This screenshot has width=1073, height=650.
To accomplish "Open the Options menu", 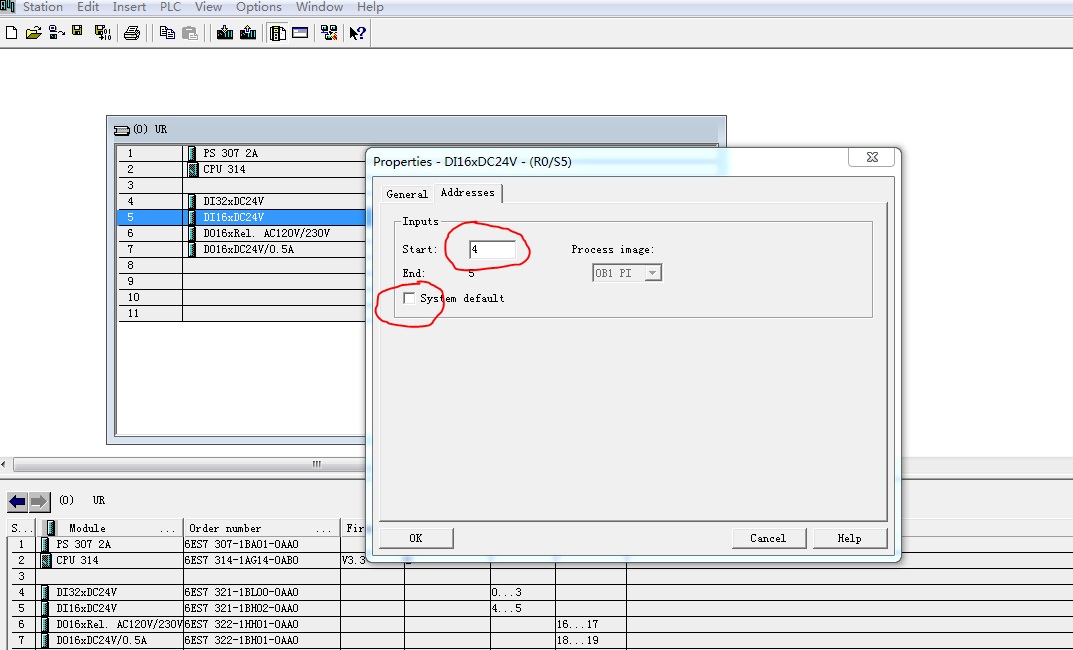I will pos(259,7).
